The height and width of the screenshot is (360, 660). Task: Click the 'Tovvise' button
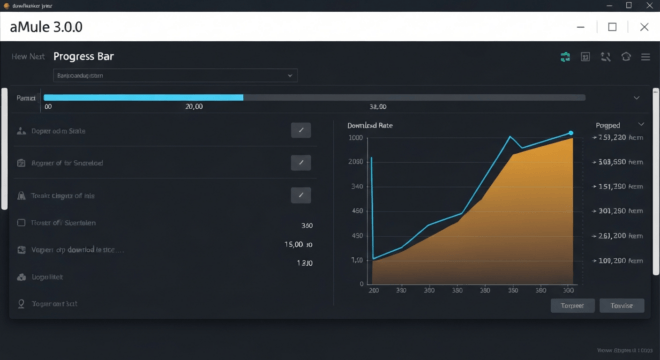click(622, 306)
